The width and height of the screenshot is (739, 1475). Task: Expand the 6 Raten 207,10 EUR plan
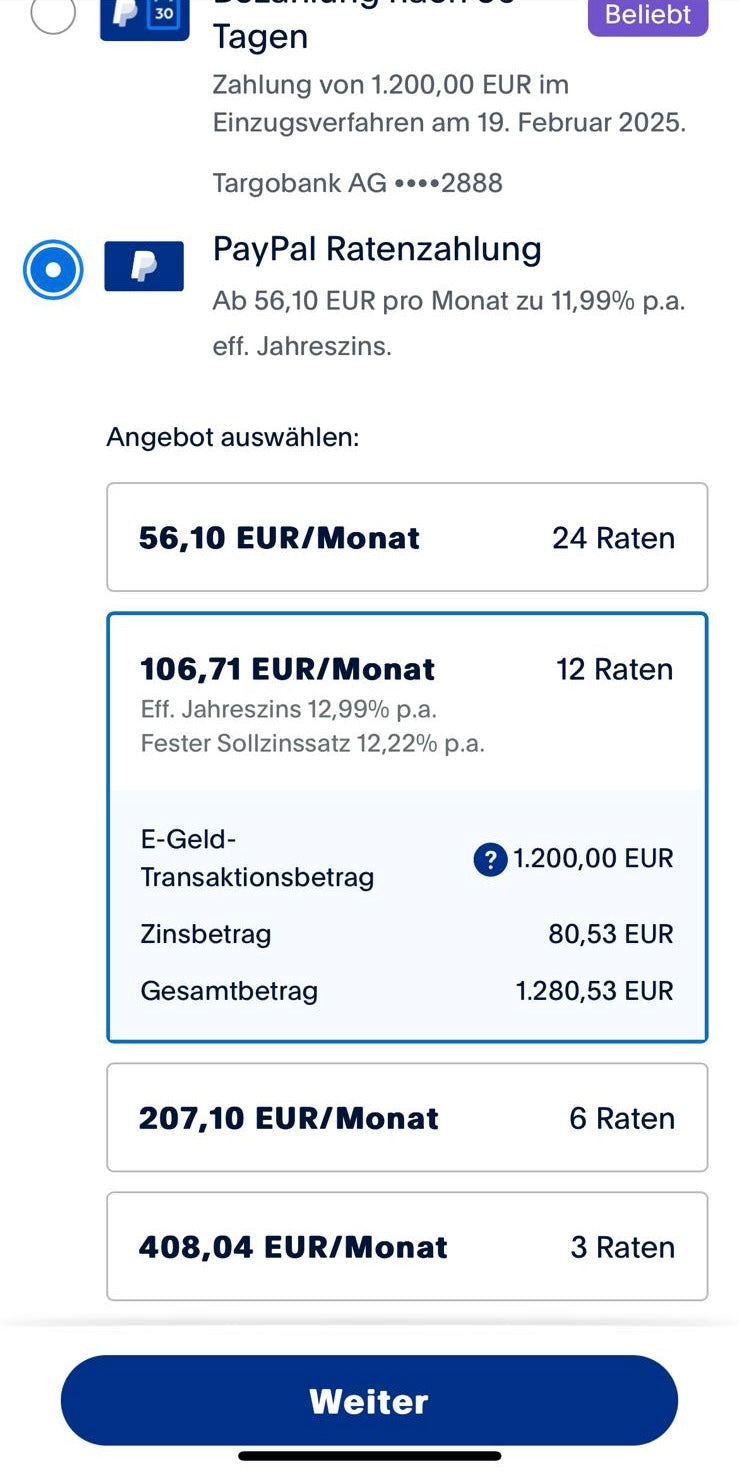(x=407, y=1118)
